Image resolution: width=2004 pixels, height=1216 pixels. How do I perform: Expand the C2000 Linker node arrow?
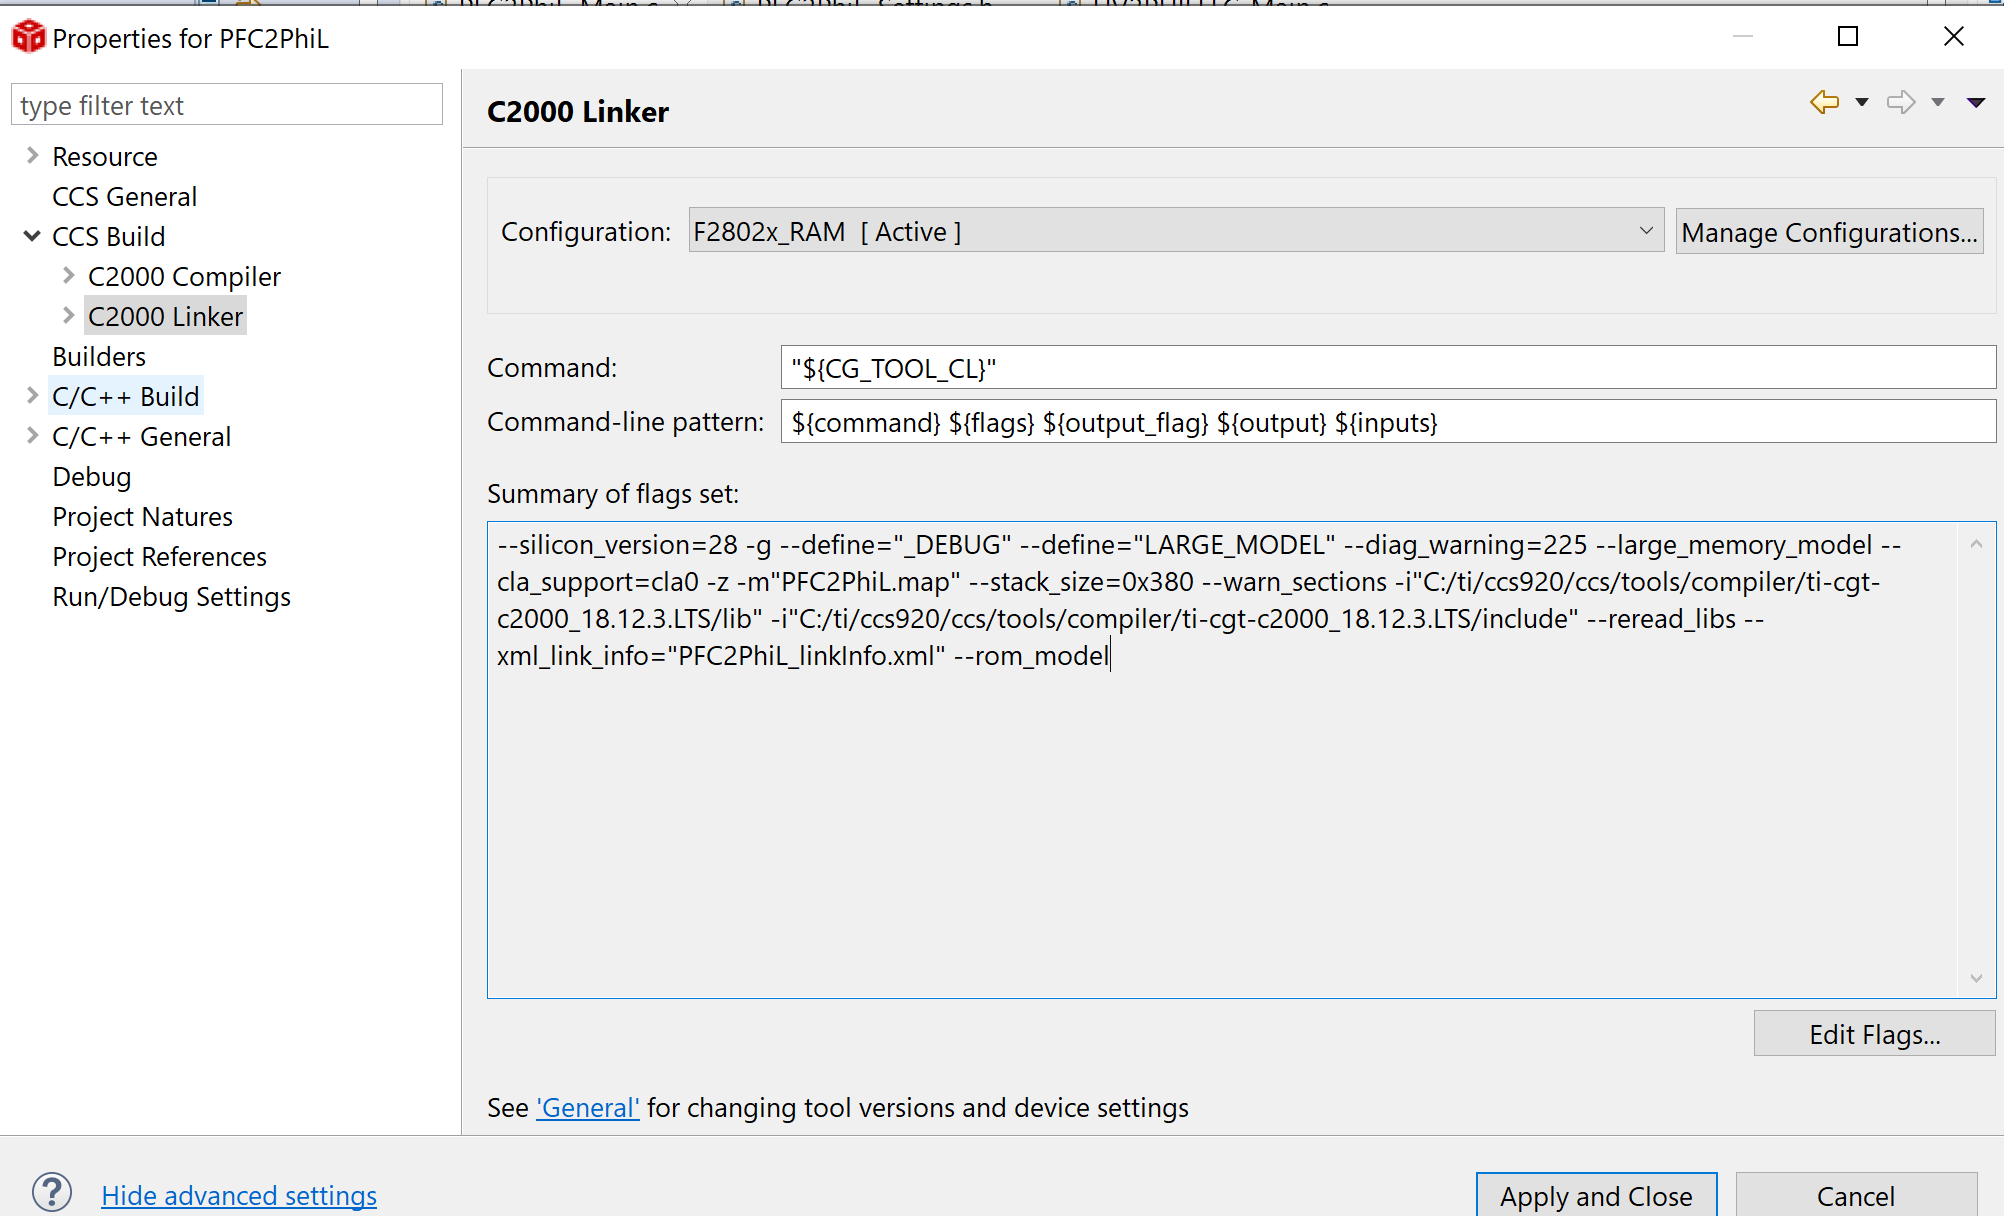68,316
